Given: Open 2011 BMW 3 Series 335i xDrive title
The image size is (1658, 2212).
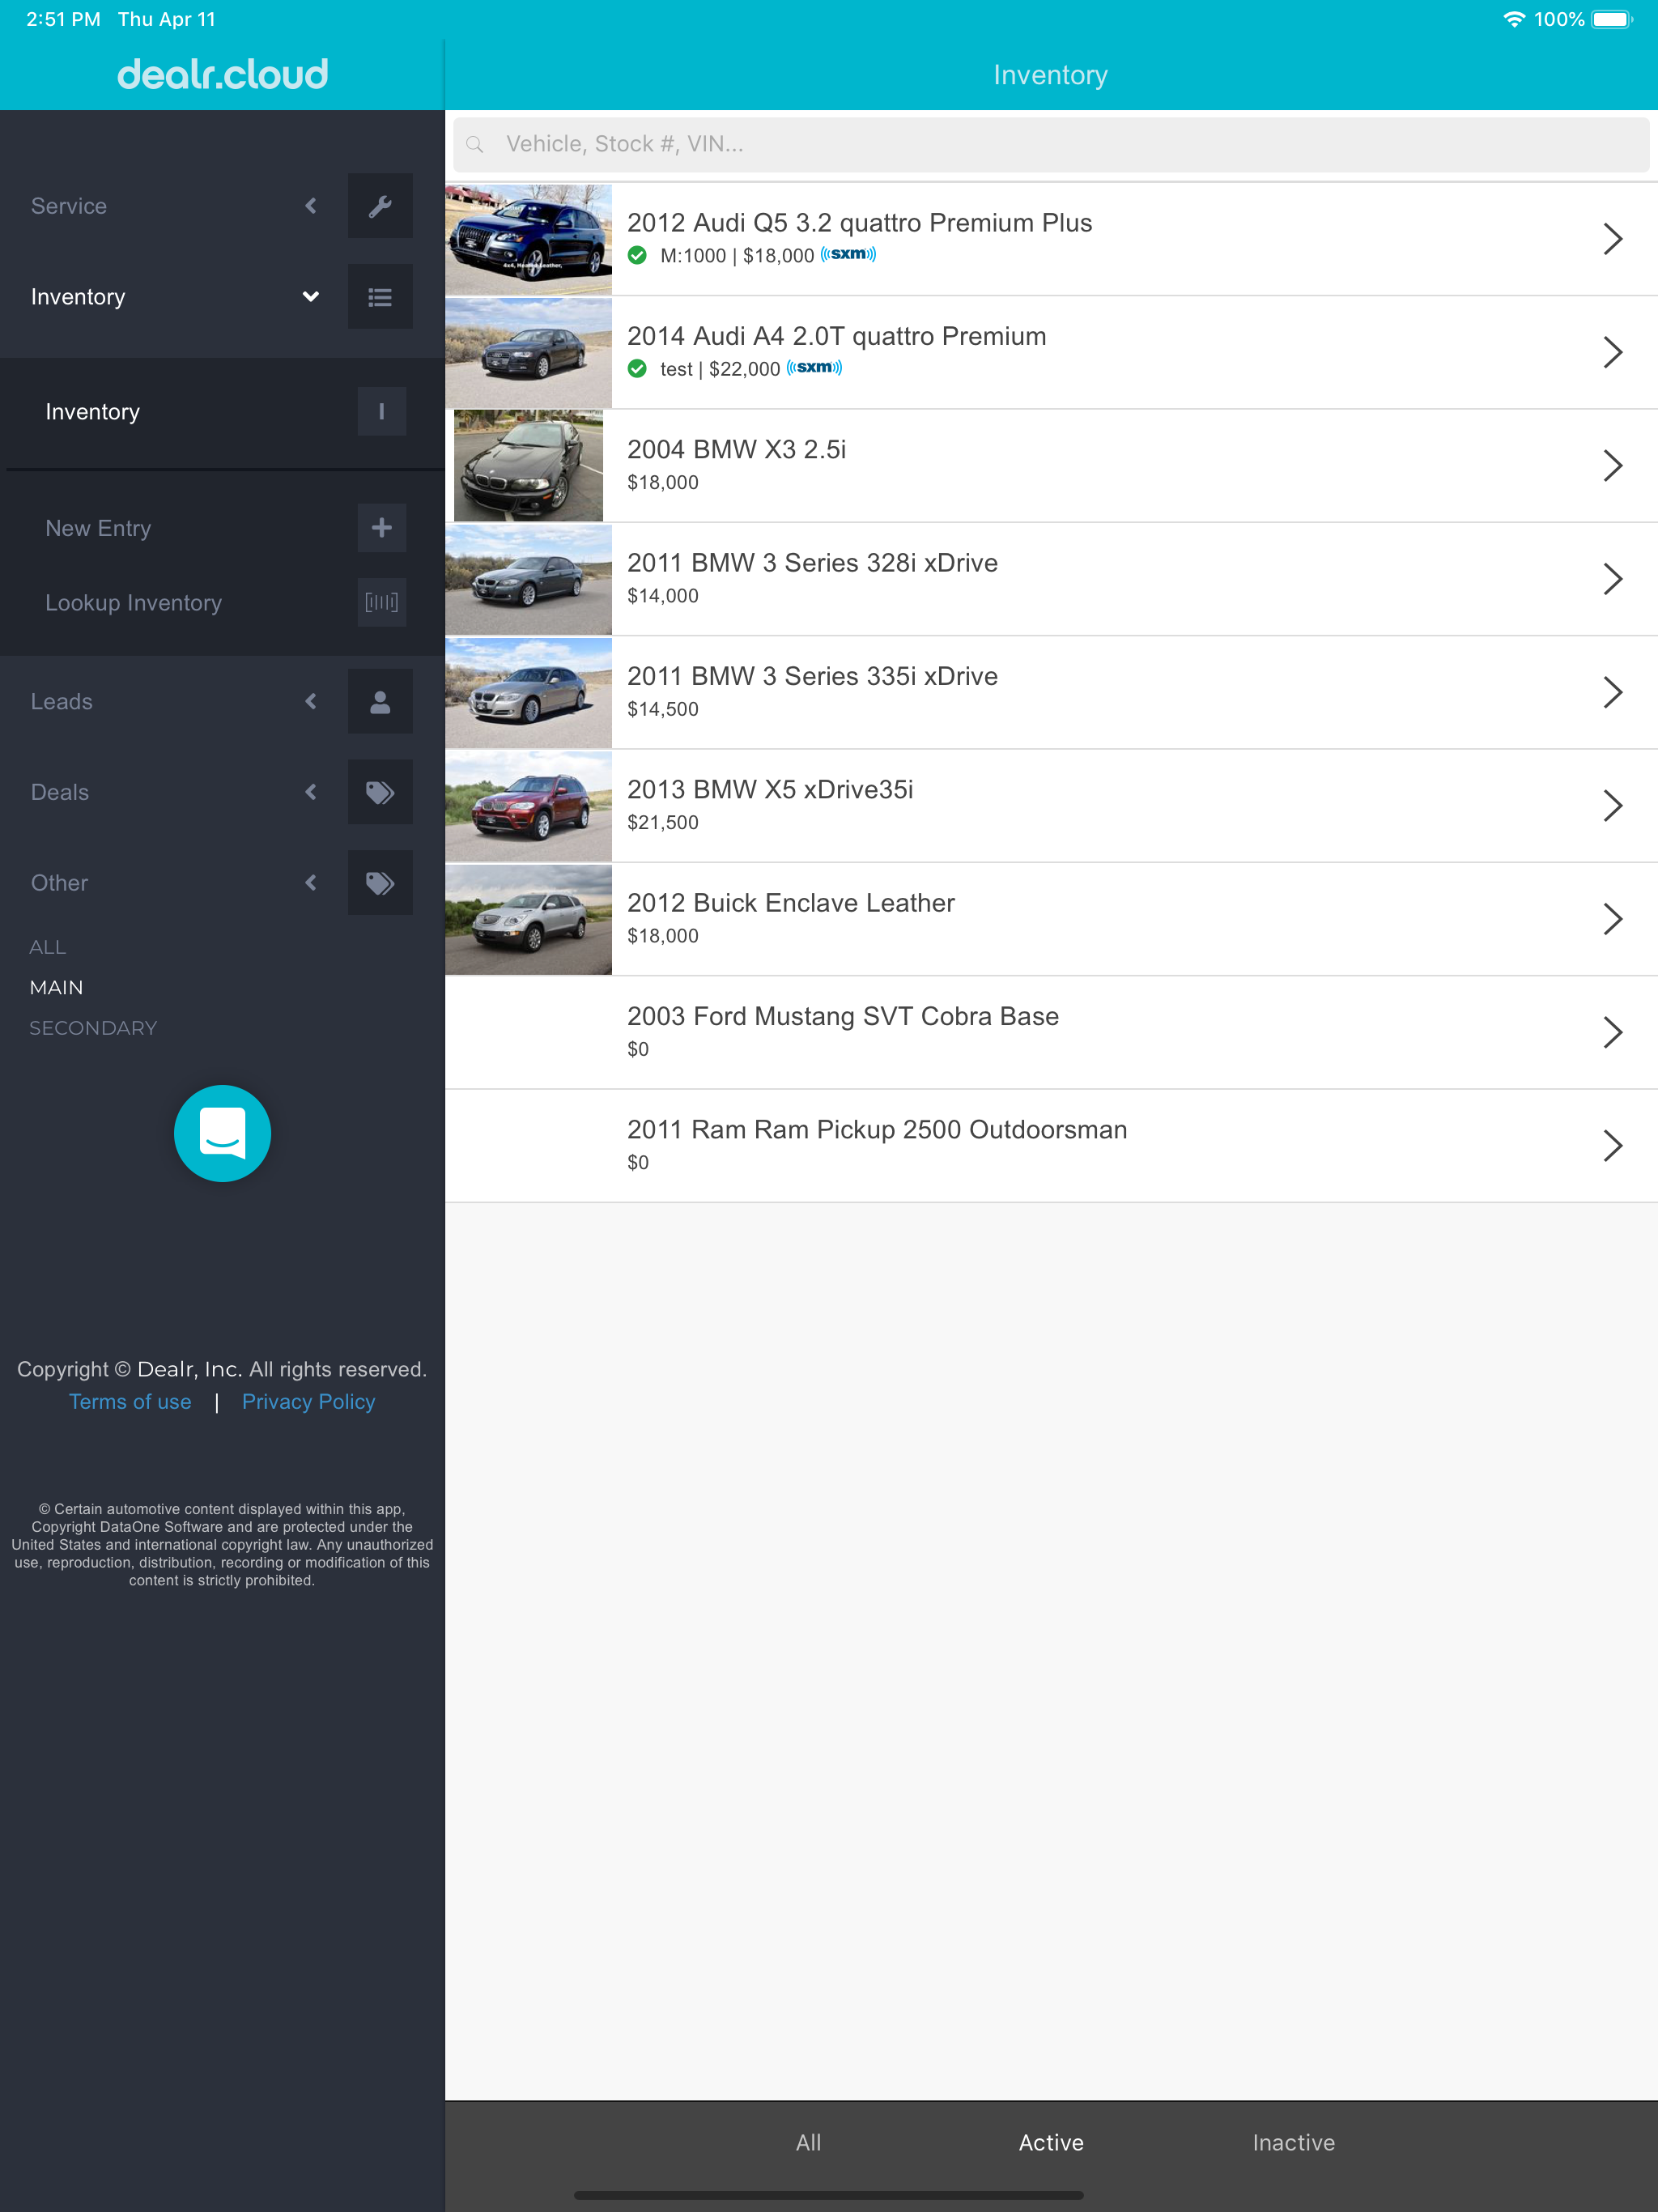Looking at the screenshot, I should [812, 676].
